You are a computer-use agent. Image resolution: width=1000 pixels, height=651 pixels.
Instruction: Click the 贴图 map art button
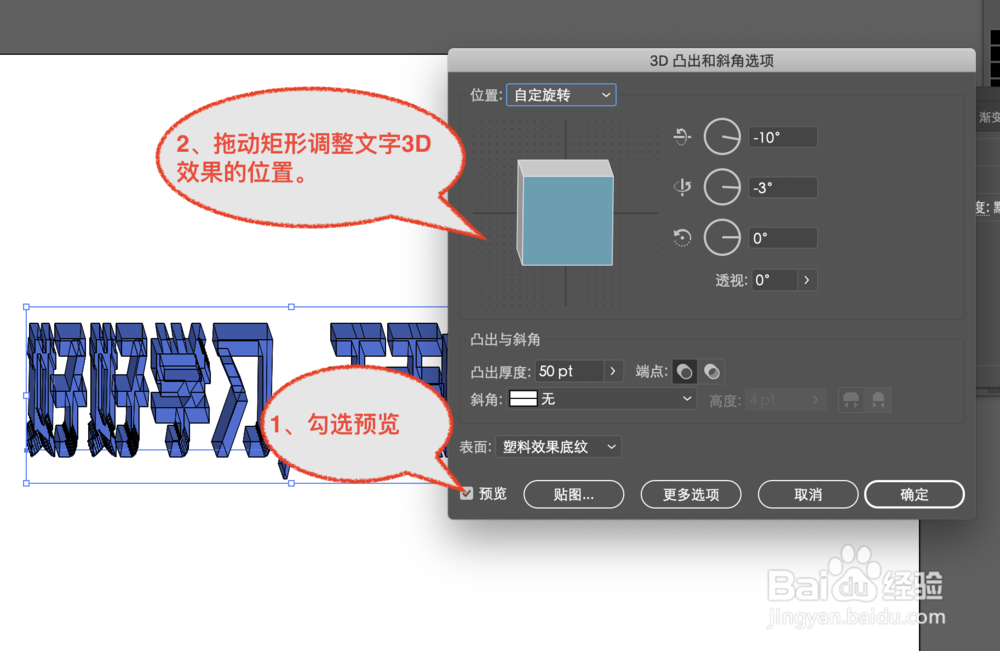click(573, 494)
